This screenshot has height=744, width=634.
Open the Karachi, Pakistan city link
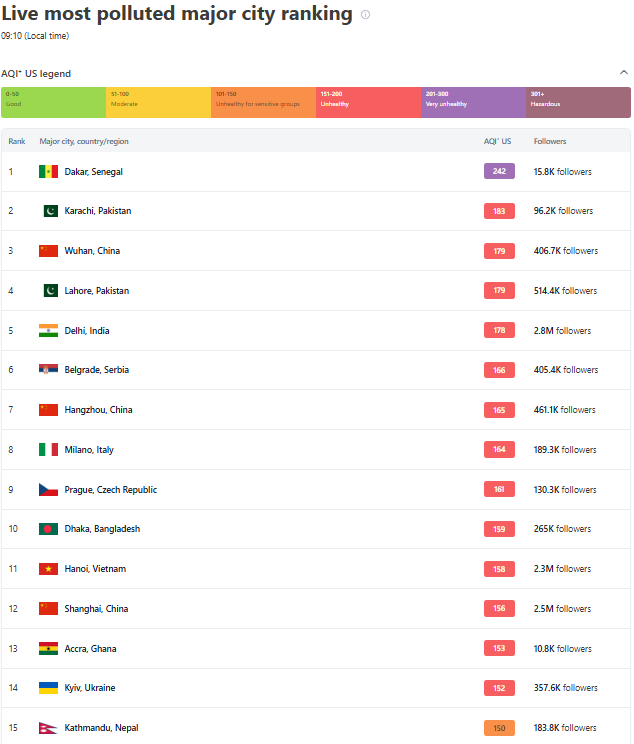[98, 211]
